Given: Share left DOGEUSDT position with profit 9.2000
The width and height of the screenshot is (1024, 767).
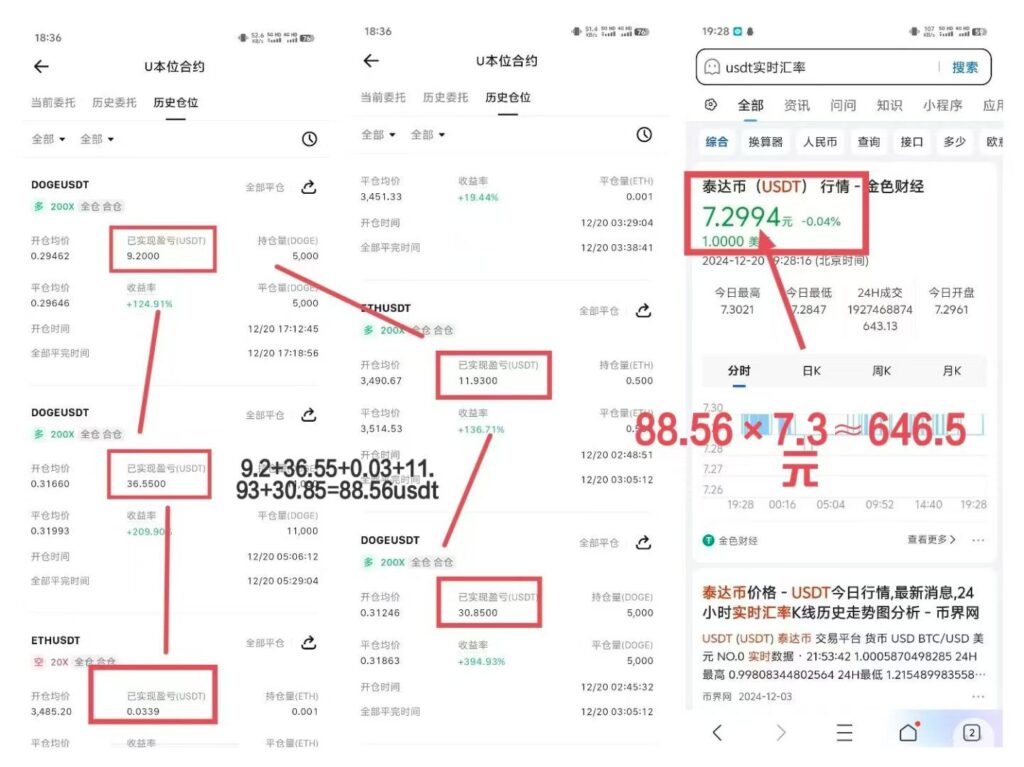Looking at the screenshot, I should [x=309, y=188].
